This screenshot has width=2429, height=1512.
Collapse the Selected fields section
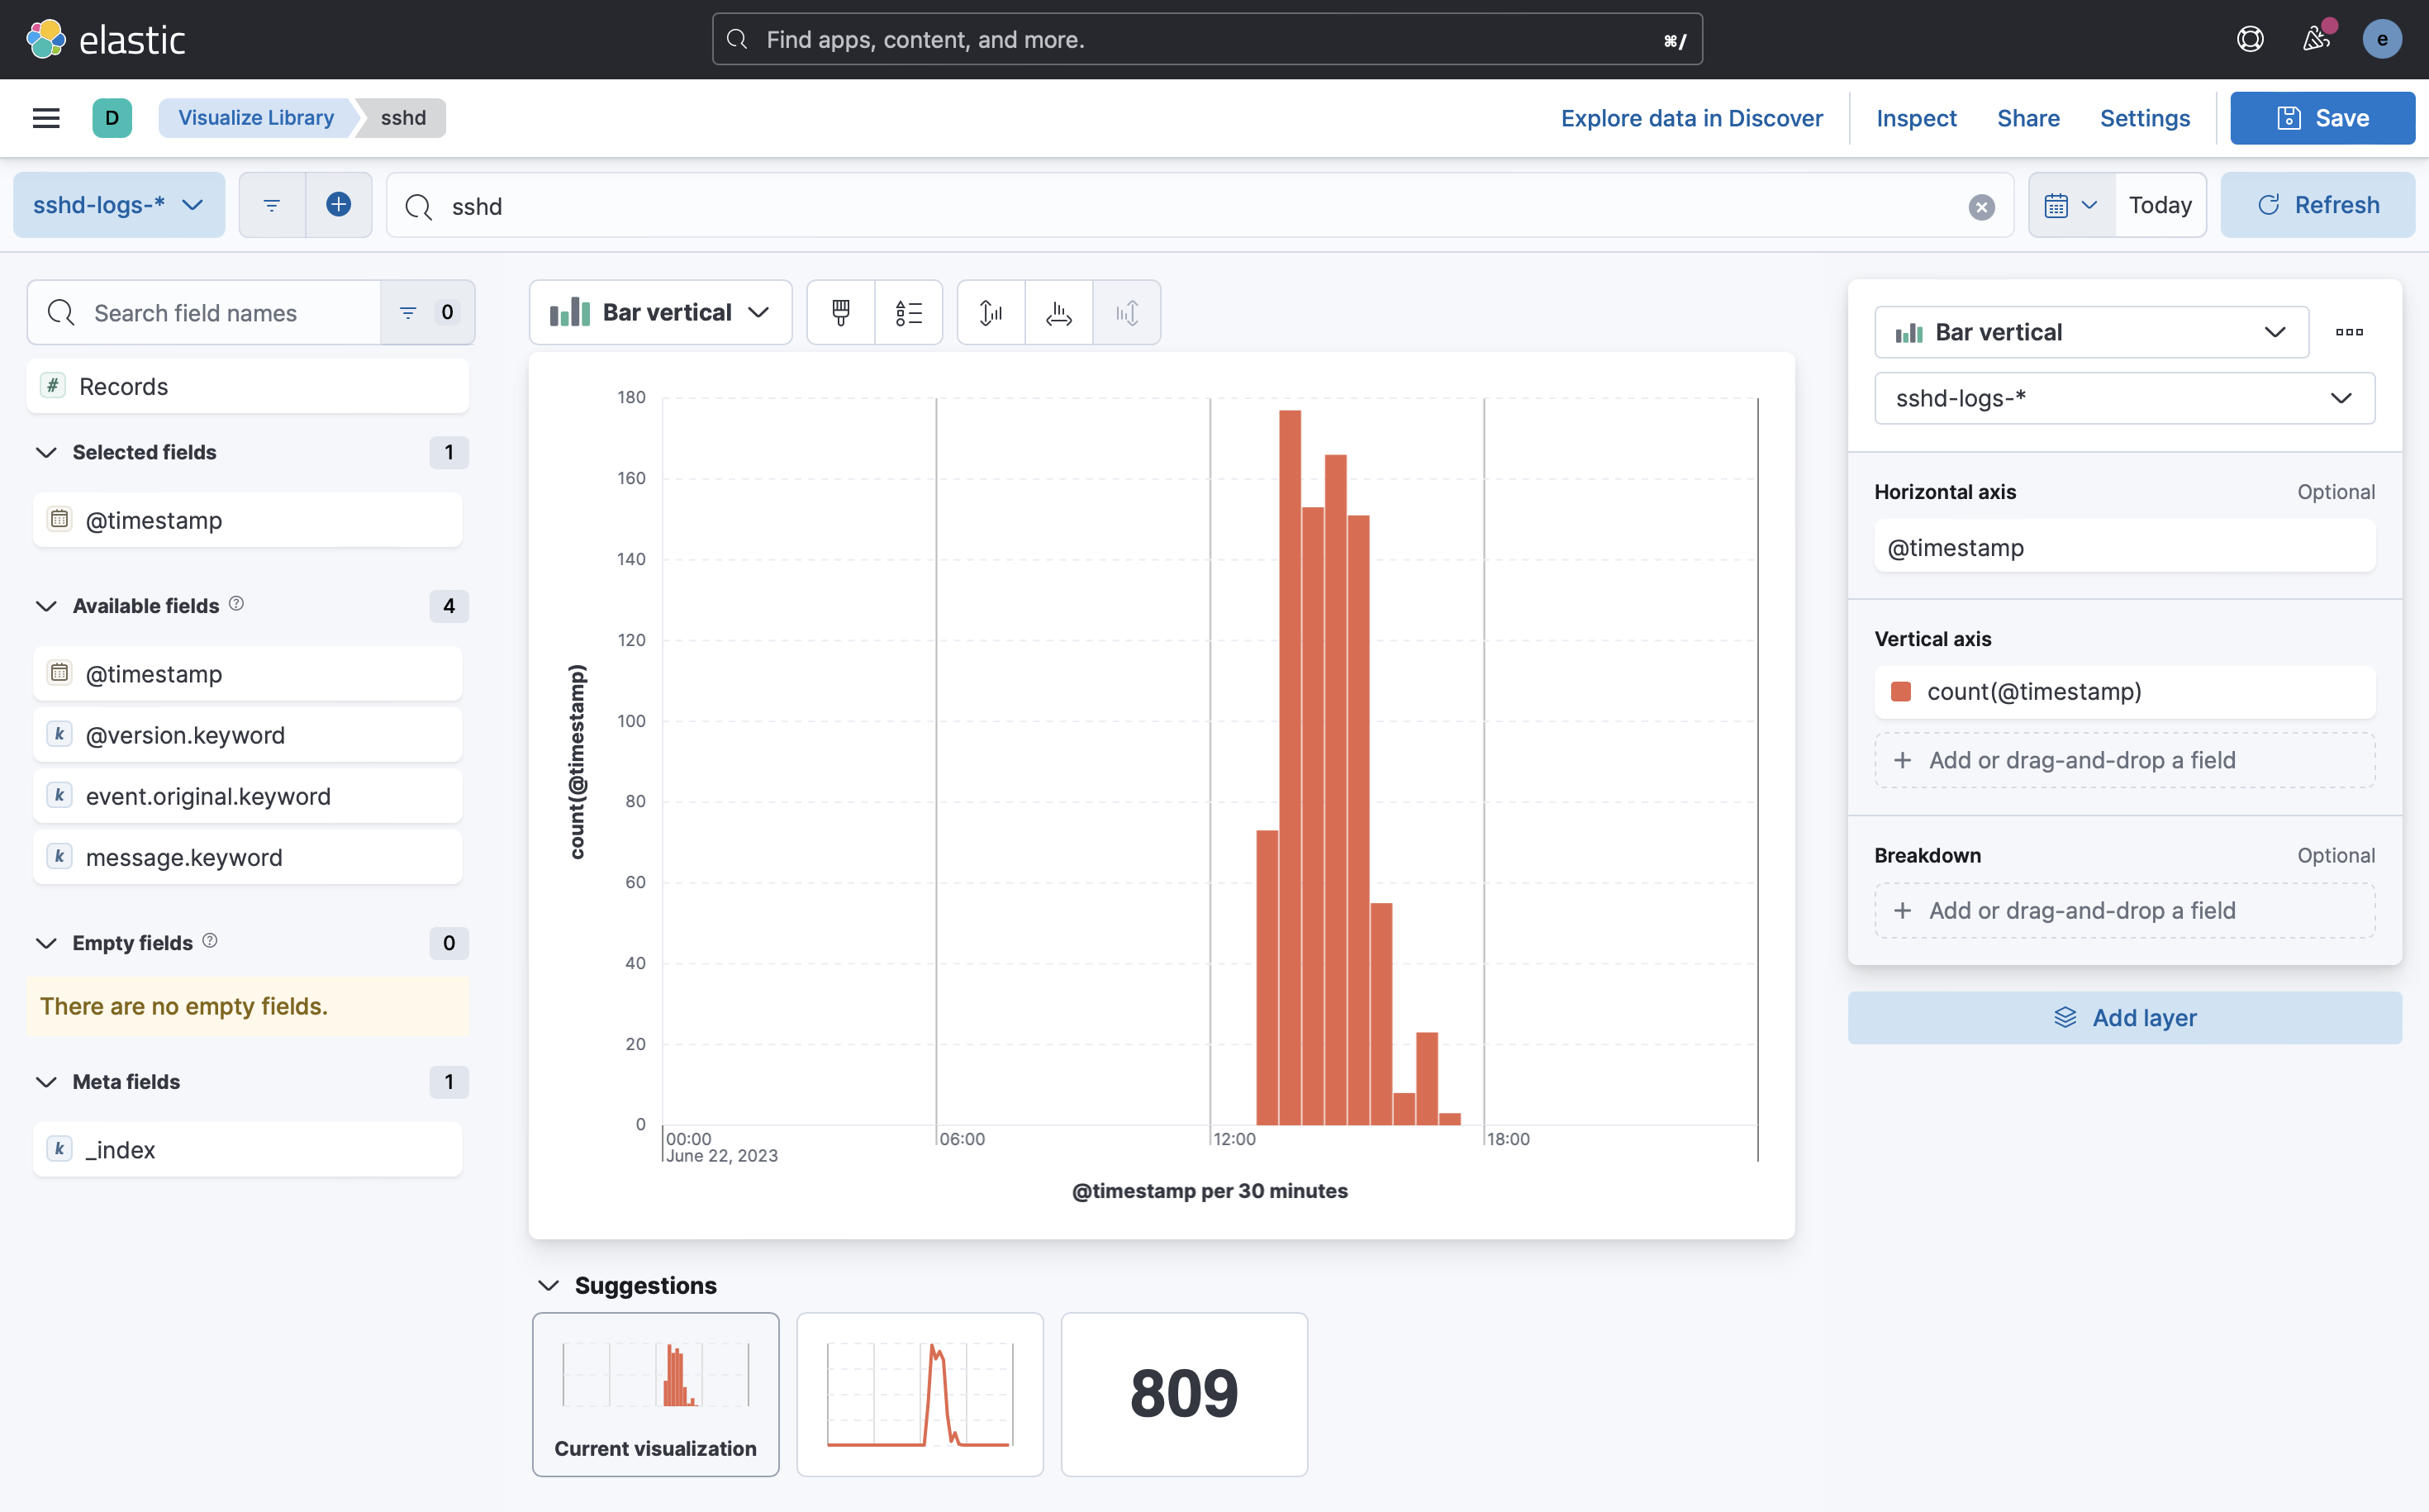46,452
